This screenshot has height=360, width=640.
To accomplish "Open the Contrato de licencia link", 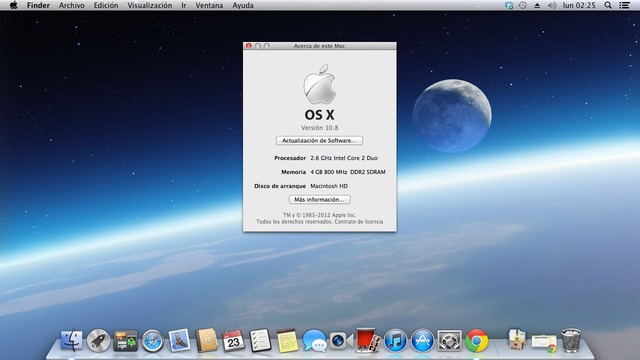I will point(359,222).
